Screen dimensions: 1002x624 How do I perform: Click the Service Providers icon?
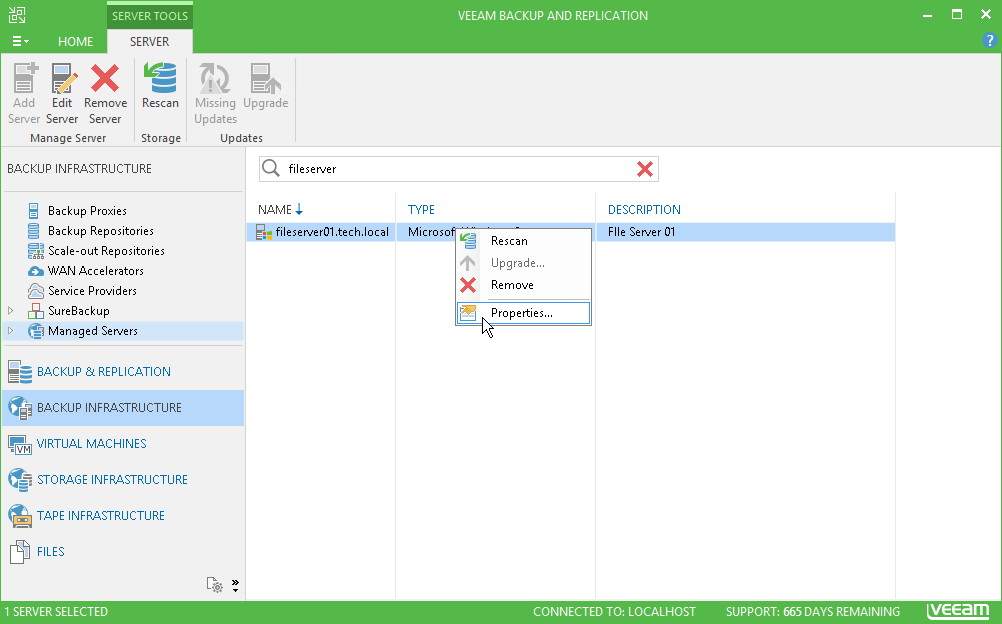click(x=36, y=291)
